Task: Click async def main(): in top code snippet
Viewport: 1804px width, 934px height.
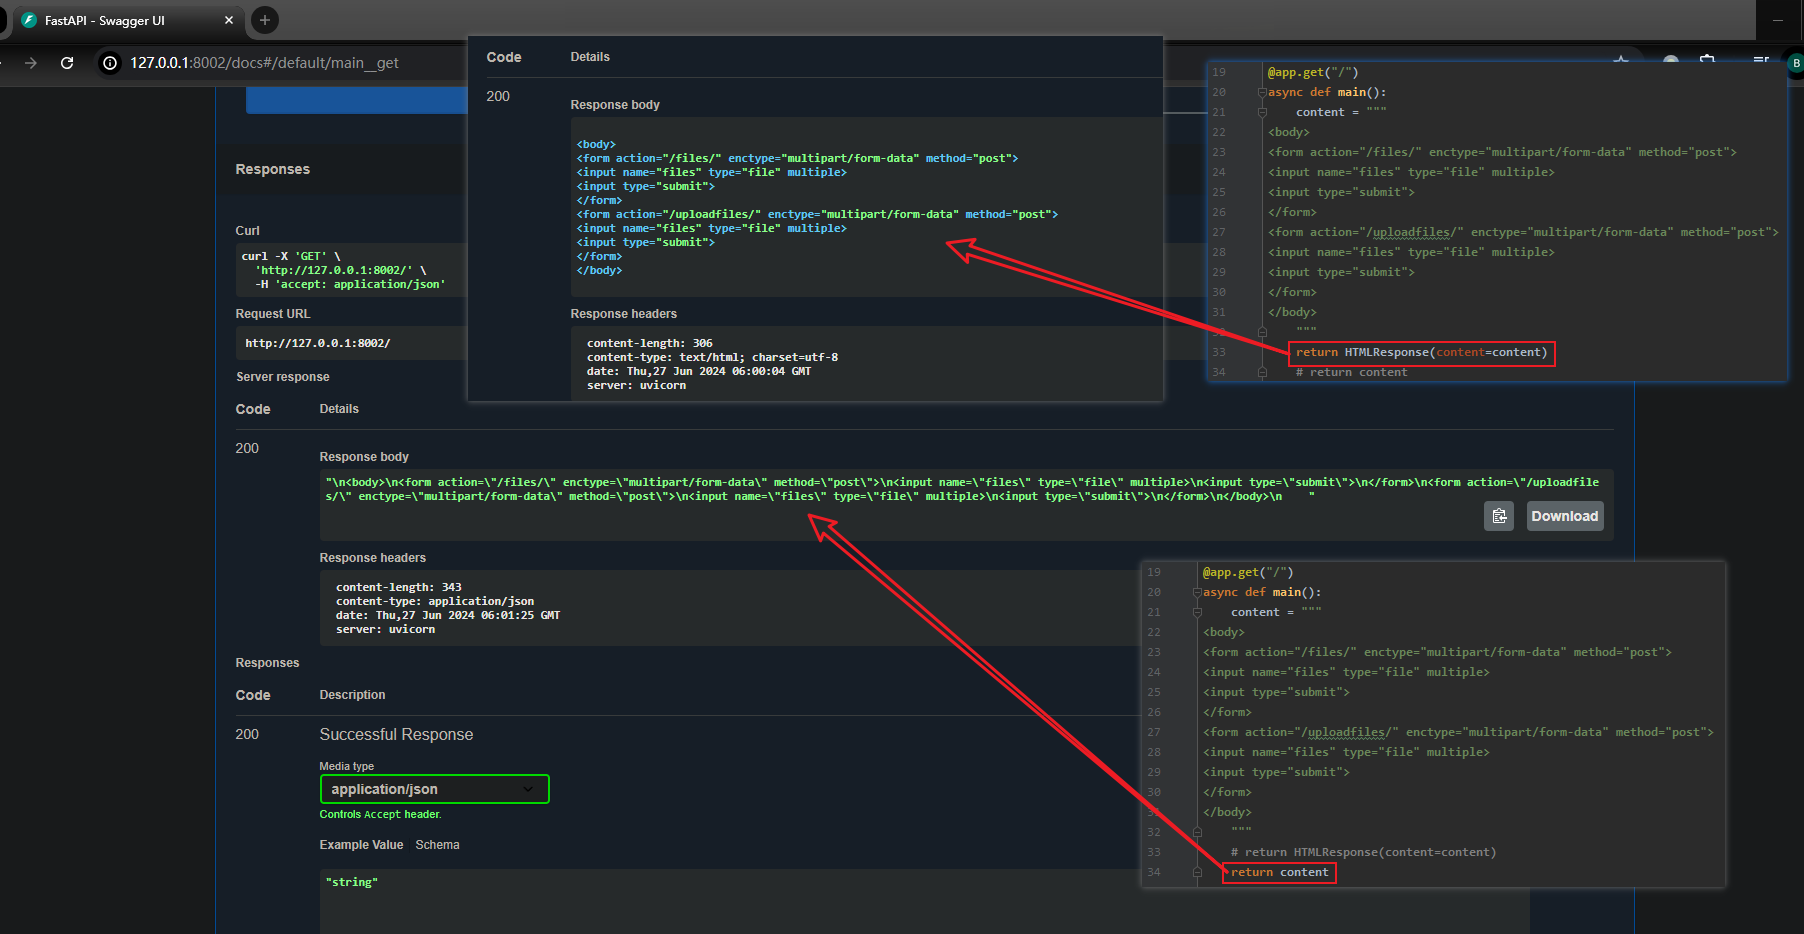Action: click(1327, 92)
